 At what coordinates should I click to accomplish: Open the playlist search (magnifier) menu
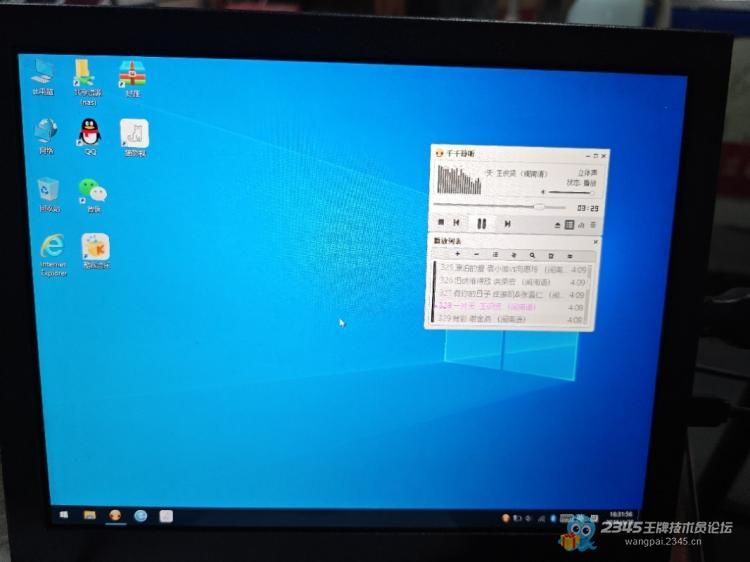click(532, 255)
